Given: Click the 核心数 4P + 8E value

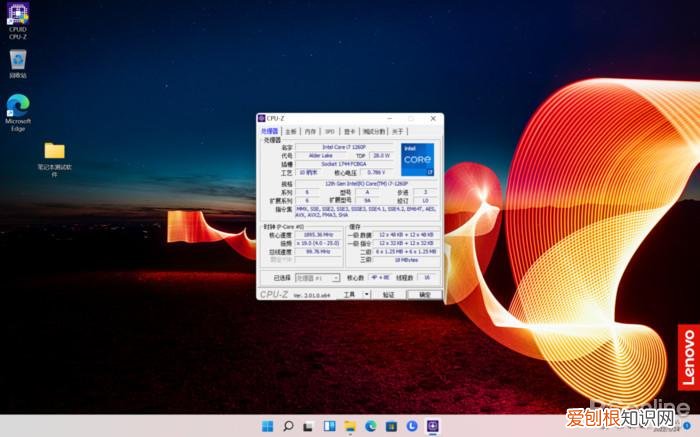Looking at the screenshot, I should click(x=380, y=278).
